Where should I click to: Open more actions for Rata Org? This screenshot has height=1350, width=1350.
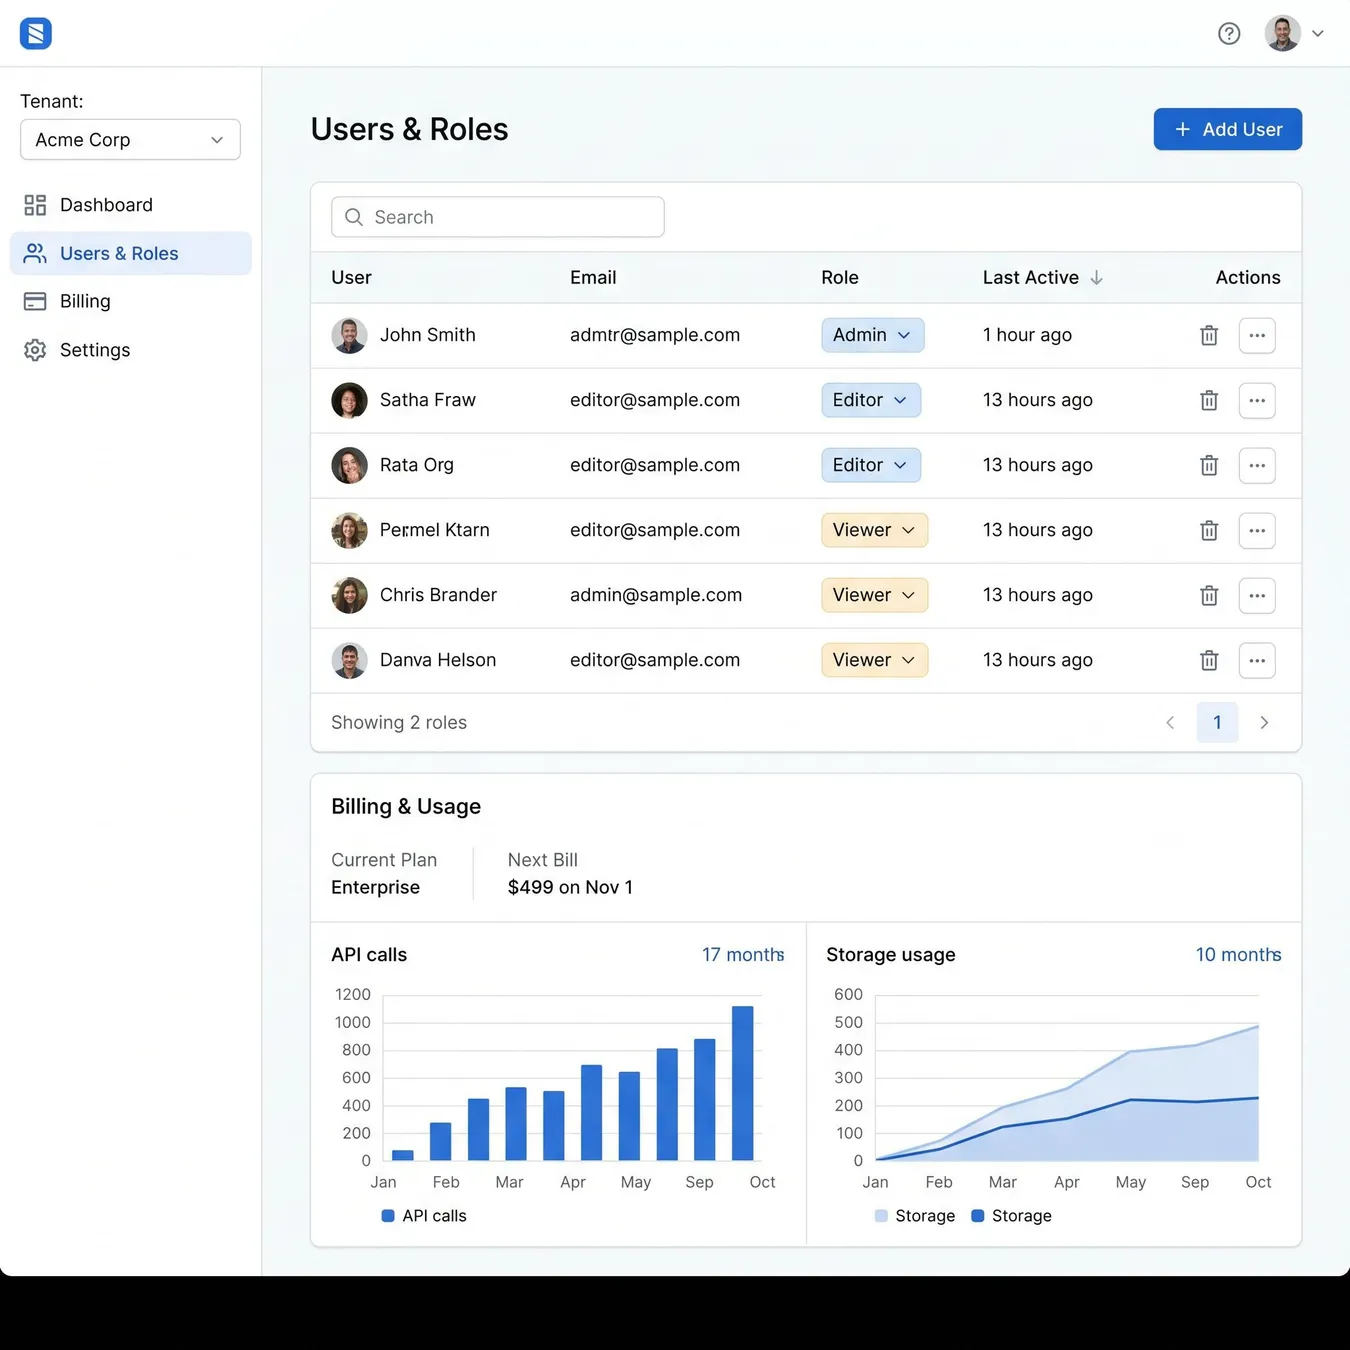pos(1257,465)
